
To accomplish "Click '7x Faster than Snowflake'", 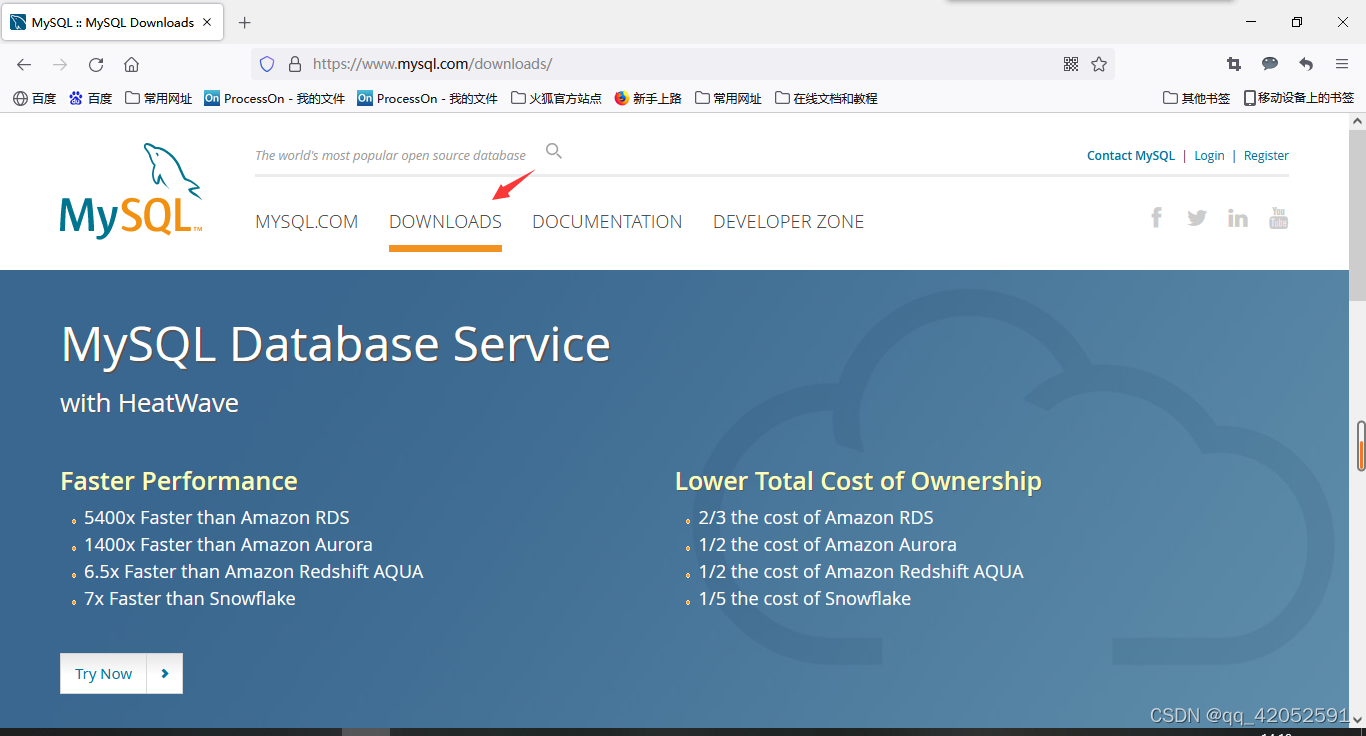I will 190,599.
